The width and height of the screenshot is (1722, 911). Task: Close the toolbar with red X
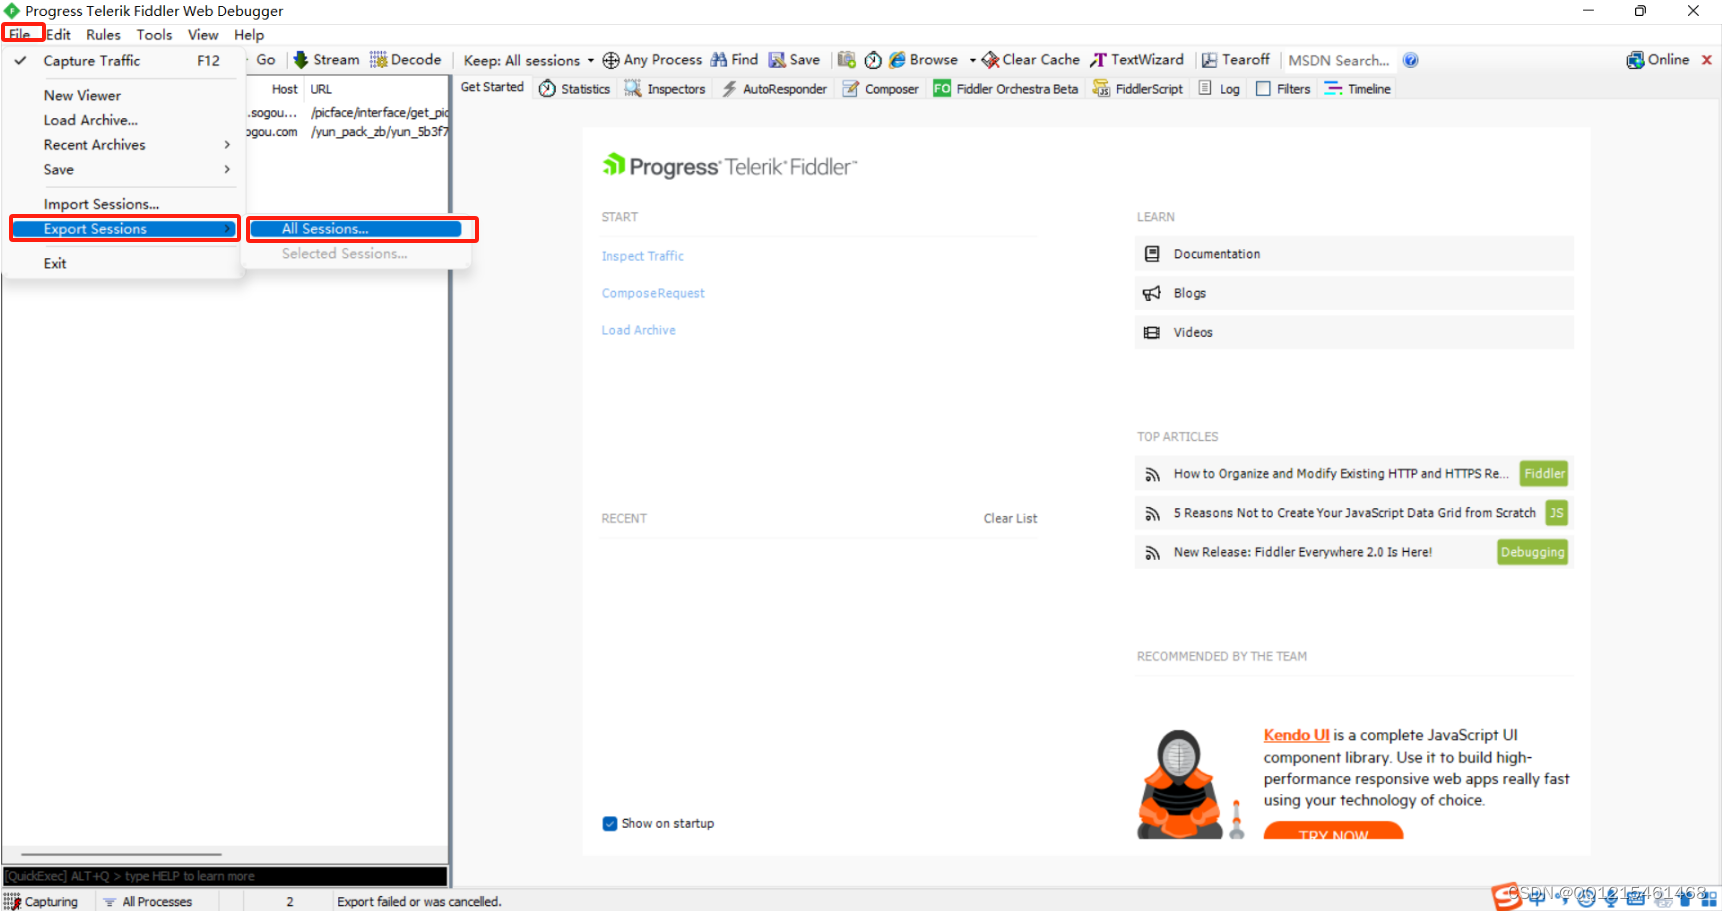point(1707,60)
